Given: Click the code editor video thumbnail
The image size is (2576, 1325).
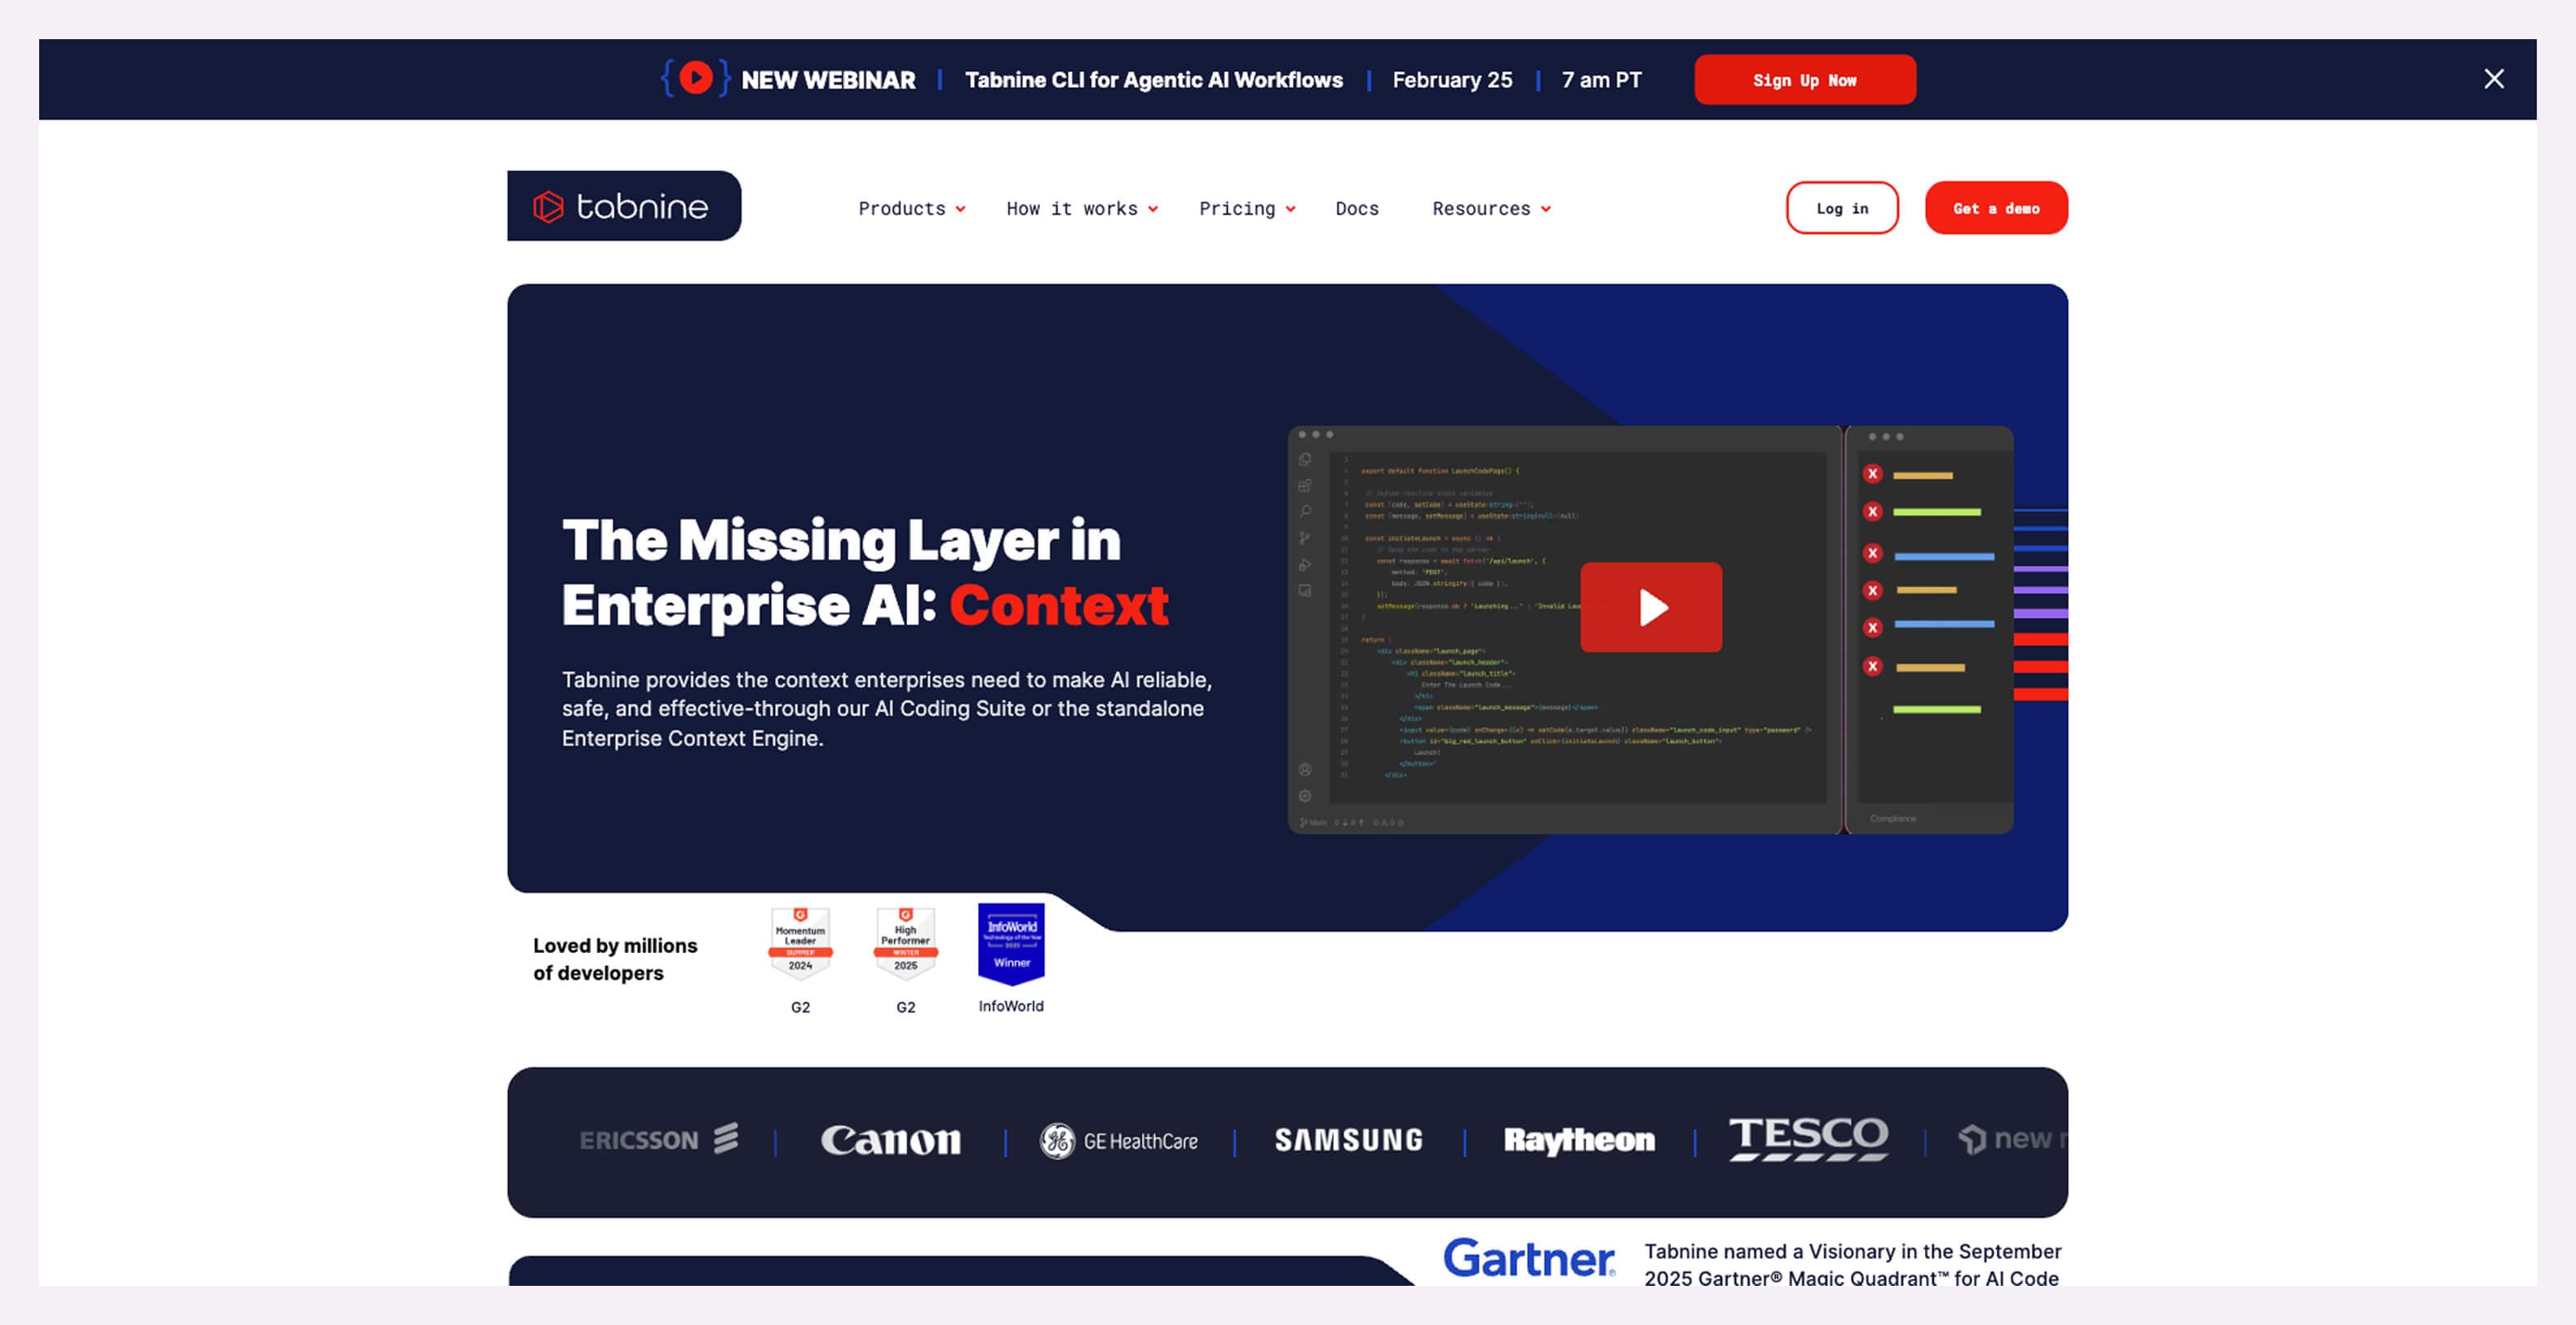Looking at the screenshot, I should coord(1650,630).
